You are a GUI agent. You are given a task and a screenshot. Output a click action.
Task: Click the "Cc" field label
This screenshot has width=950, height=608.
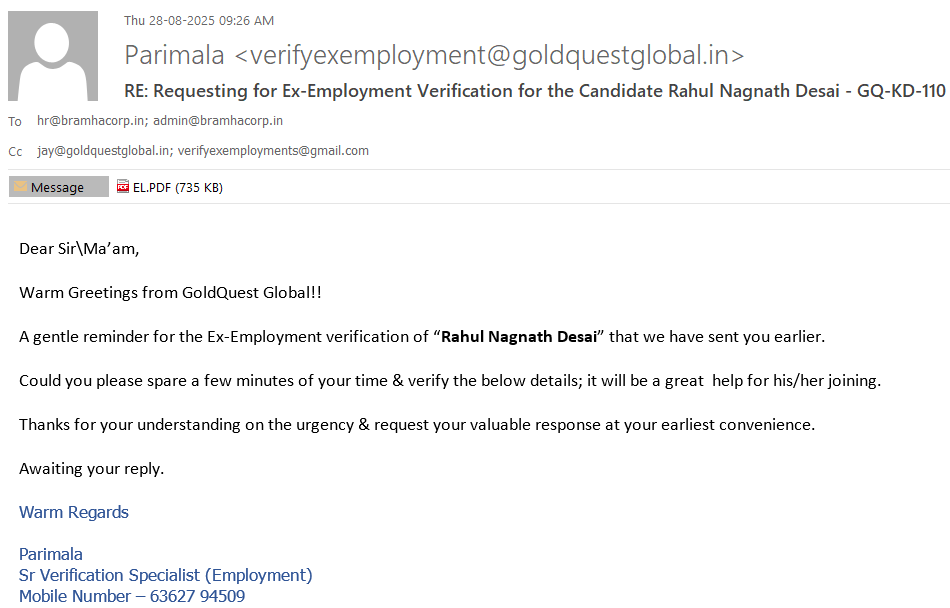pos(15,152)
